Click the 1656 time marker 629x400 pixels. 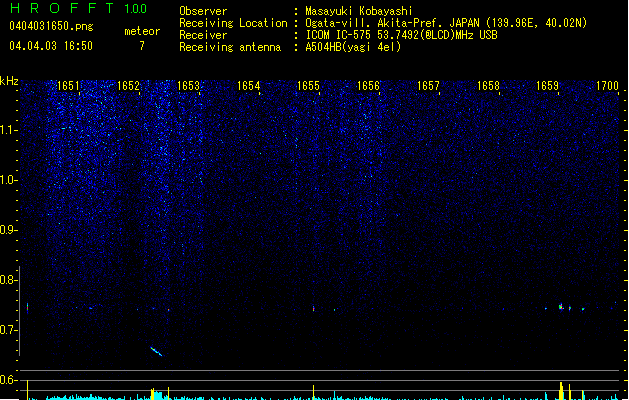click(368, 85)
